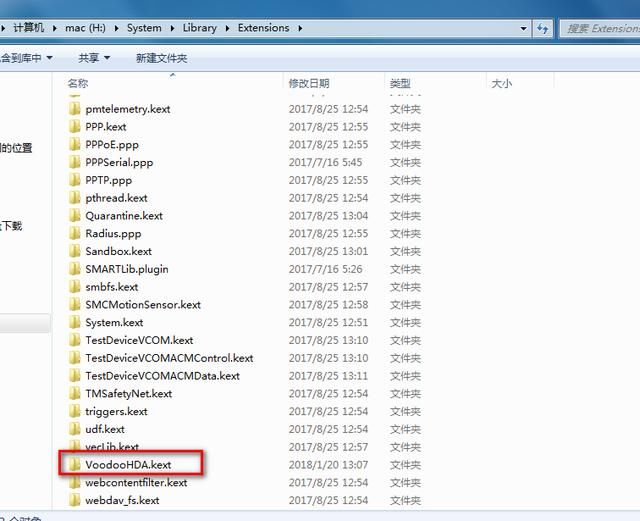Sort by 名称 column header

[x=78, y=84]
